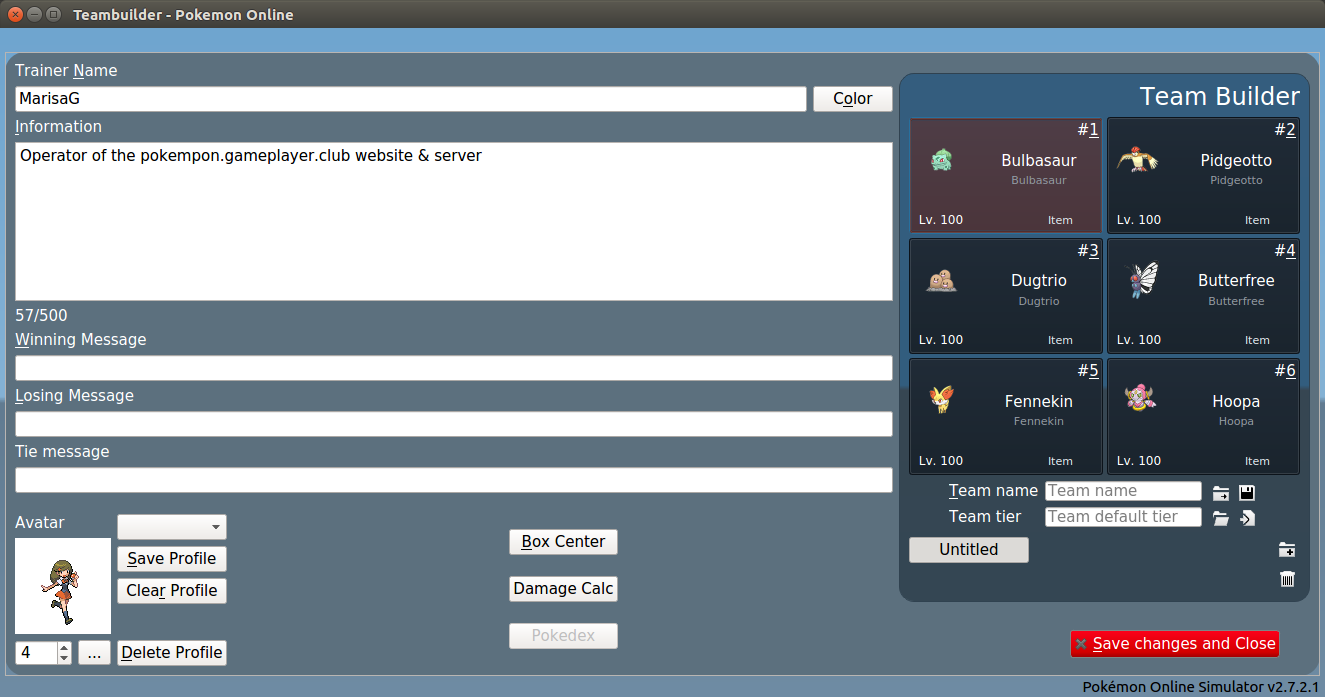
Task: Click the Losing Message input field
Action: [x=454, y=424]
